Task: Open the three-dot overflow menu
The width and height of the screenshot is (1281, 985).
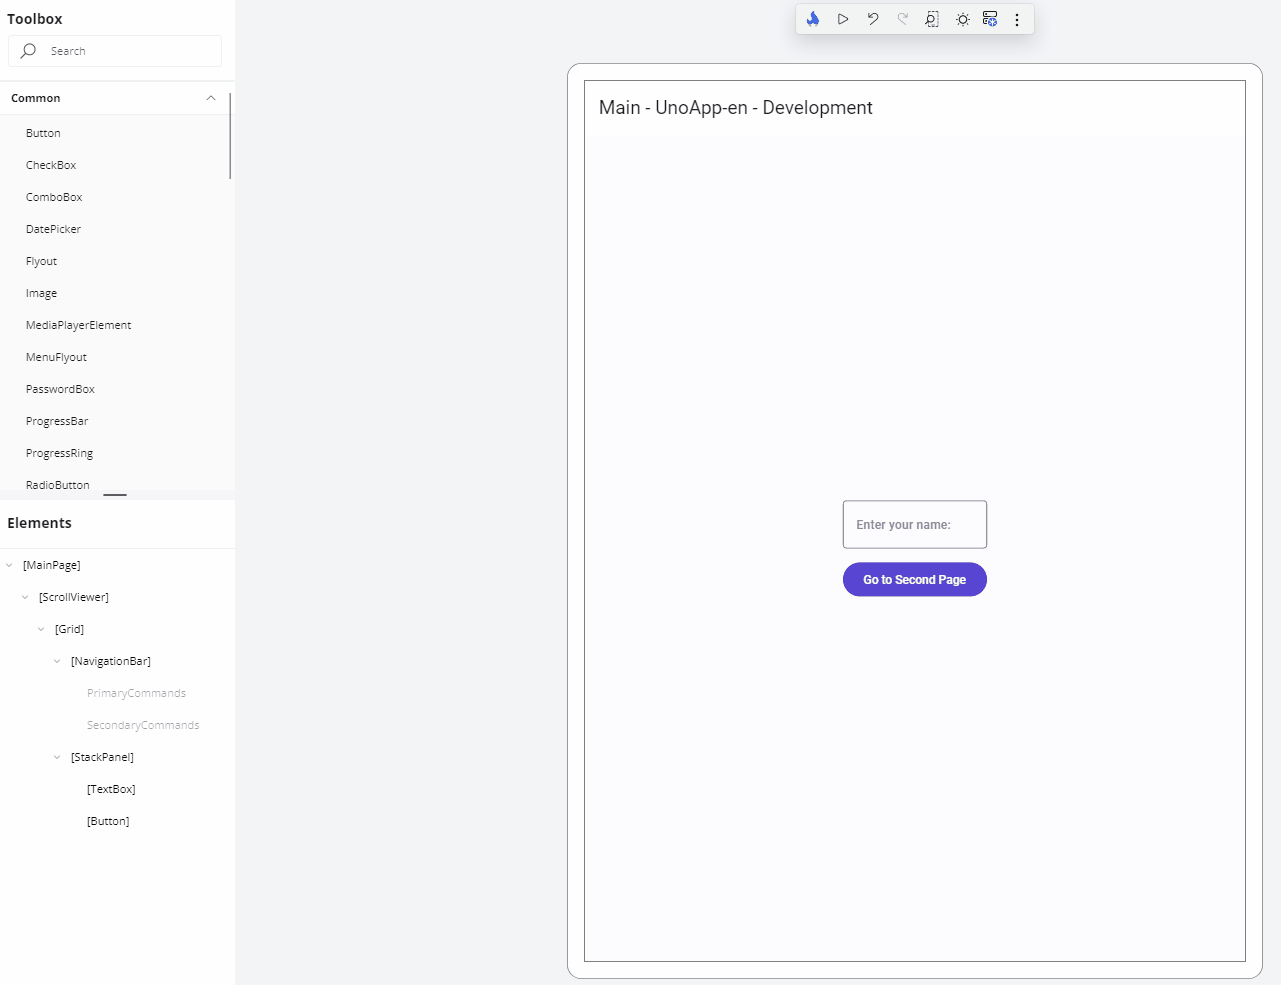Action: 1017,18
